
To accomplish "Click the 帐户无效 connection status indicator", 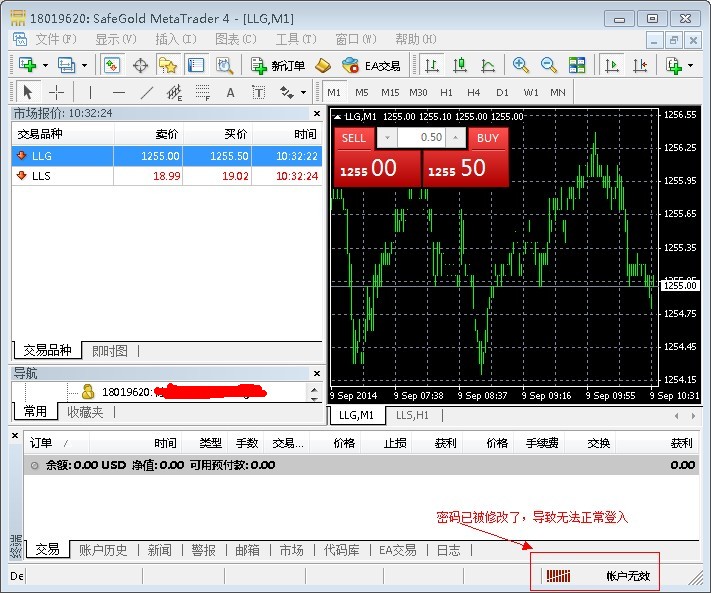I will coord(598,576).
